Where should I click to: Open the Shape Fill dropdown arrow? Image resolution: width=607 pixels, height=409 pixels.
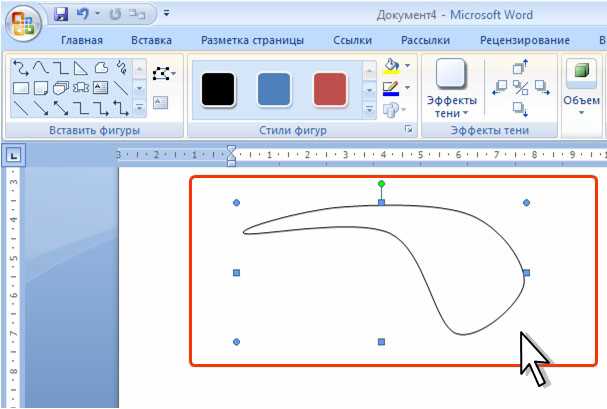(408, 66)
